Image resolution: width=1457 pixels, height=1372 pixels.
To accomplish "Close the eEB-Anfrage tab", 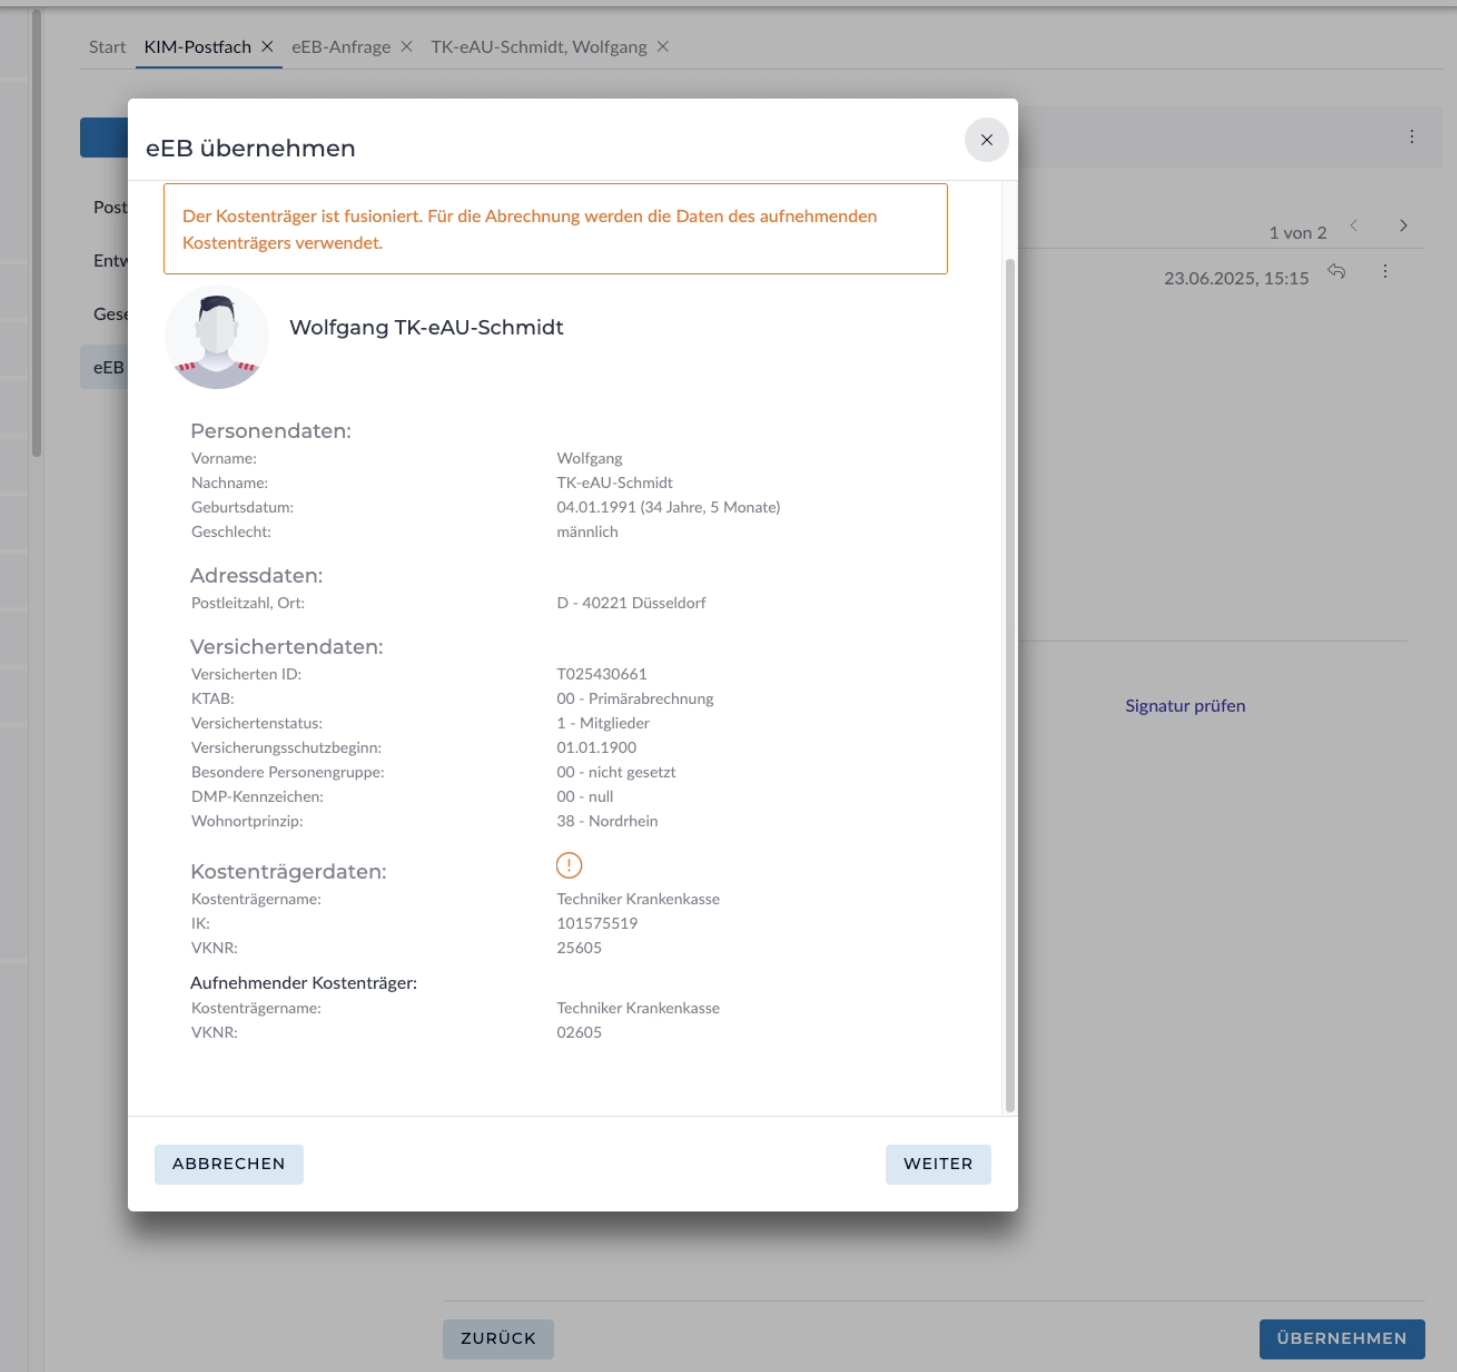I will coord(406,47).
